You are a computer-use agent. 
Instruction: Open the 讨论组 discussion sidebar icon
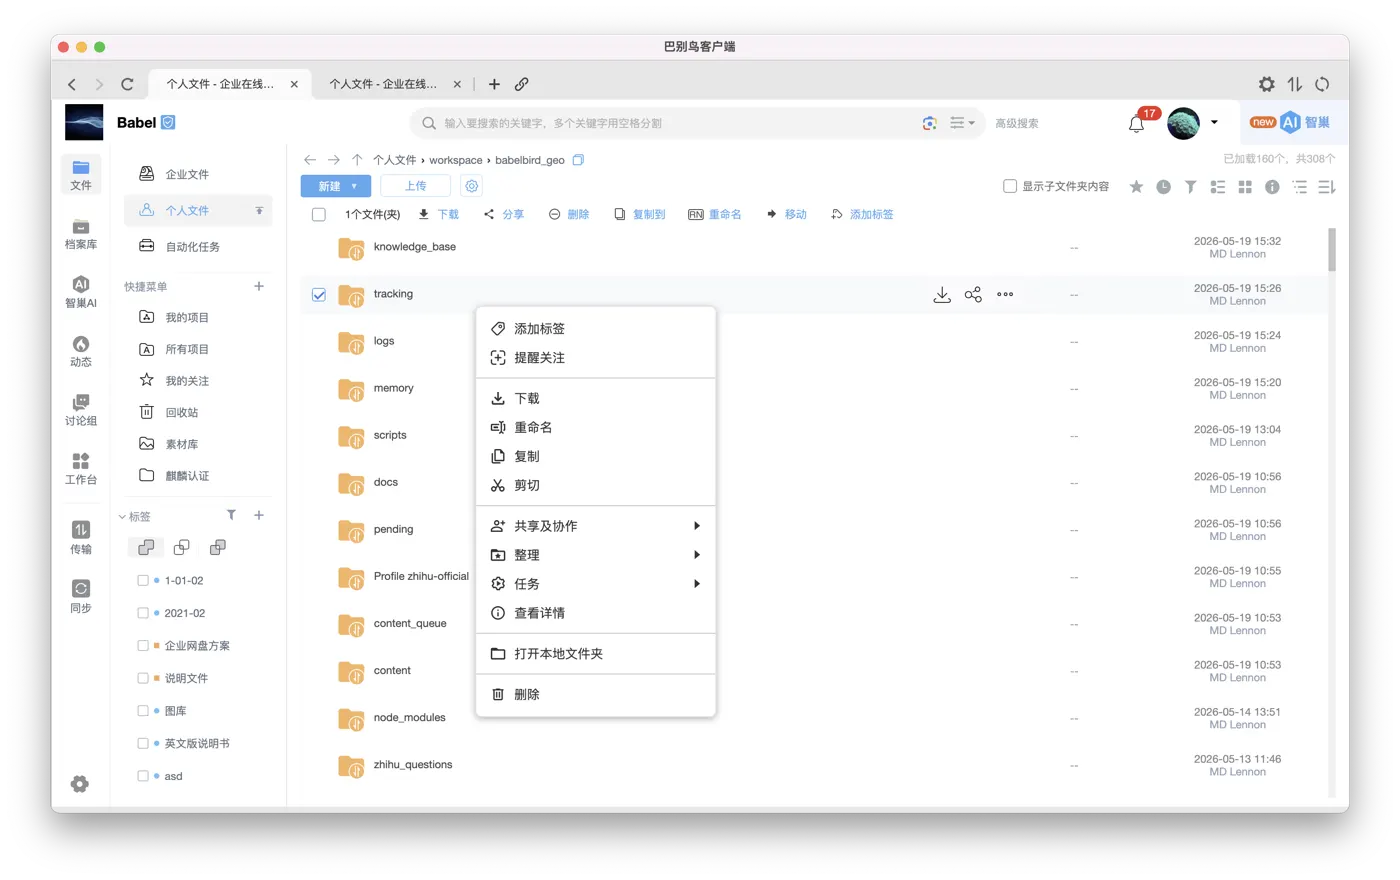click(x=81, y=411)
